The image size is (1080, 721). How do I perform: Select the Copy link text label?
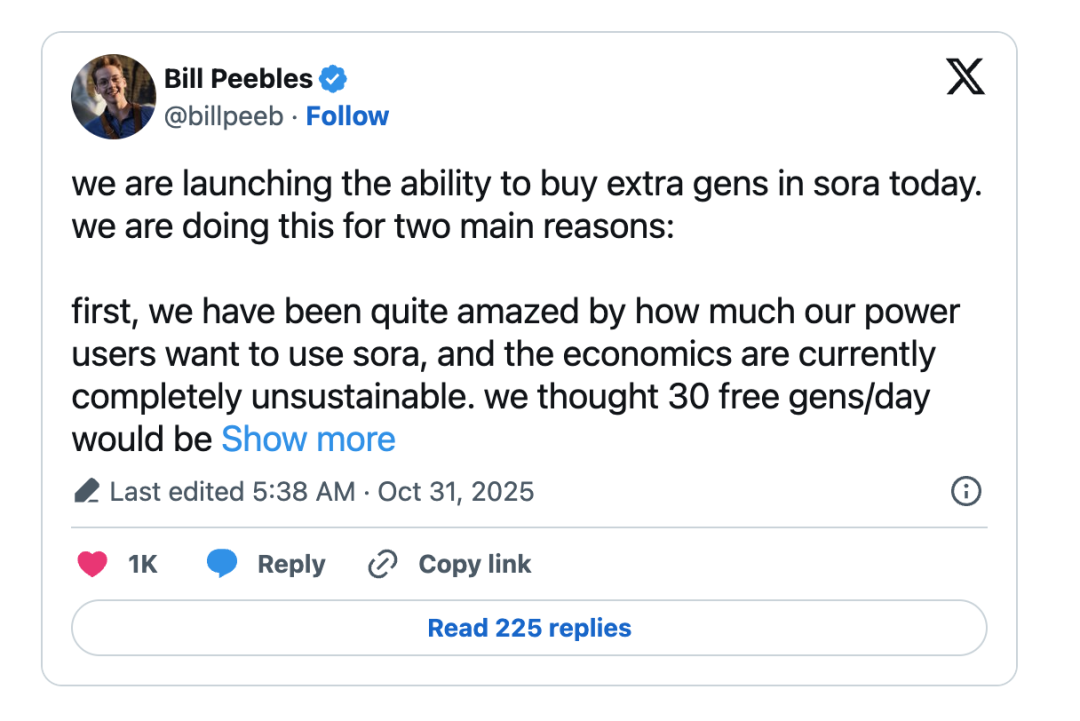(x=474, y=564)
